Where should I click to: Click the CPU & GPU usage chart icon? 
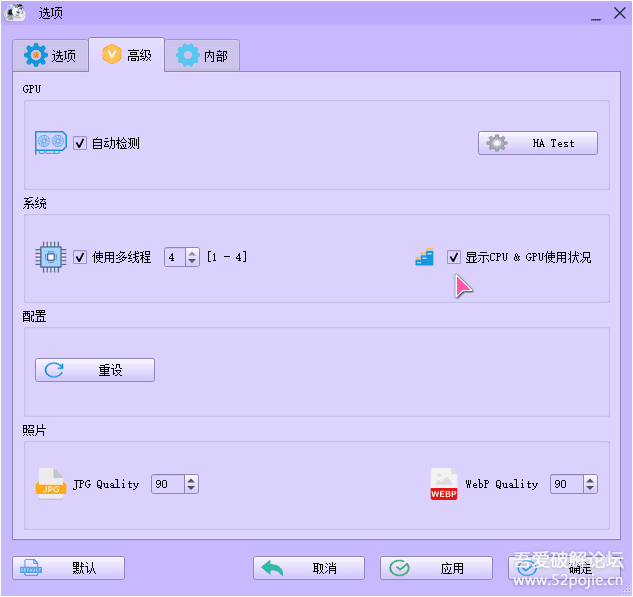coord(425,257)
